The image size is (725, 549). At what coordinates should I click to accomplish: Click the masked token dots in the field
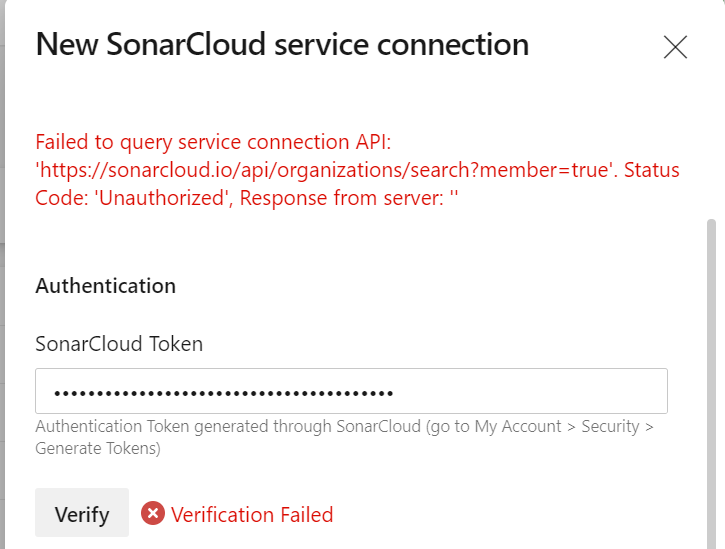click(x=223, y=392)
